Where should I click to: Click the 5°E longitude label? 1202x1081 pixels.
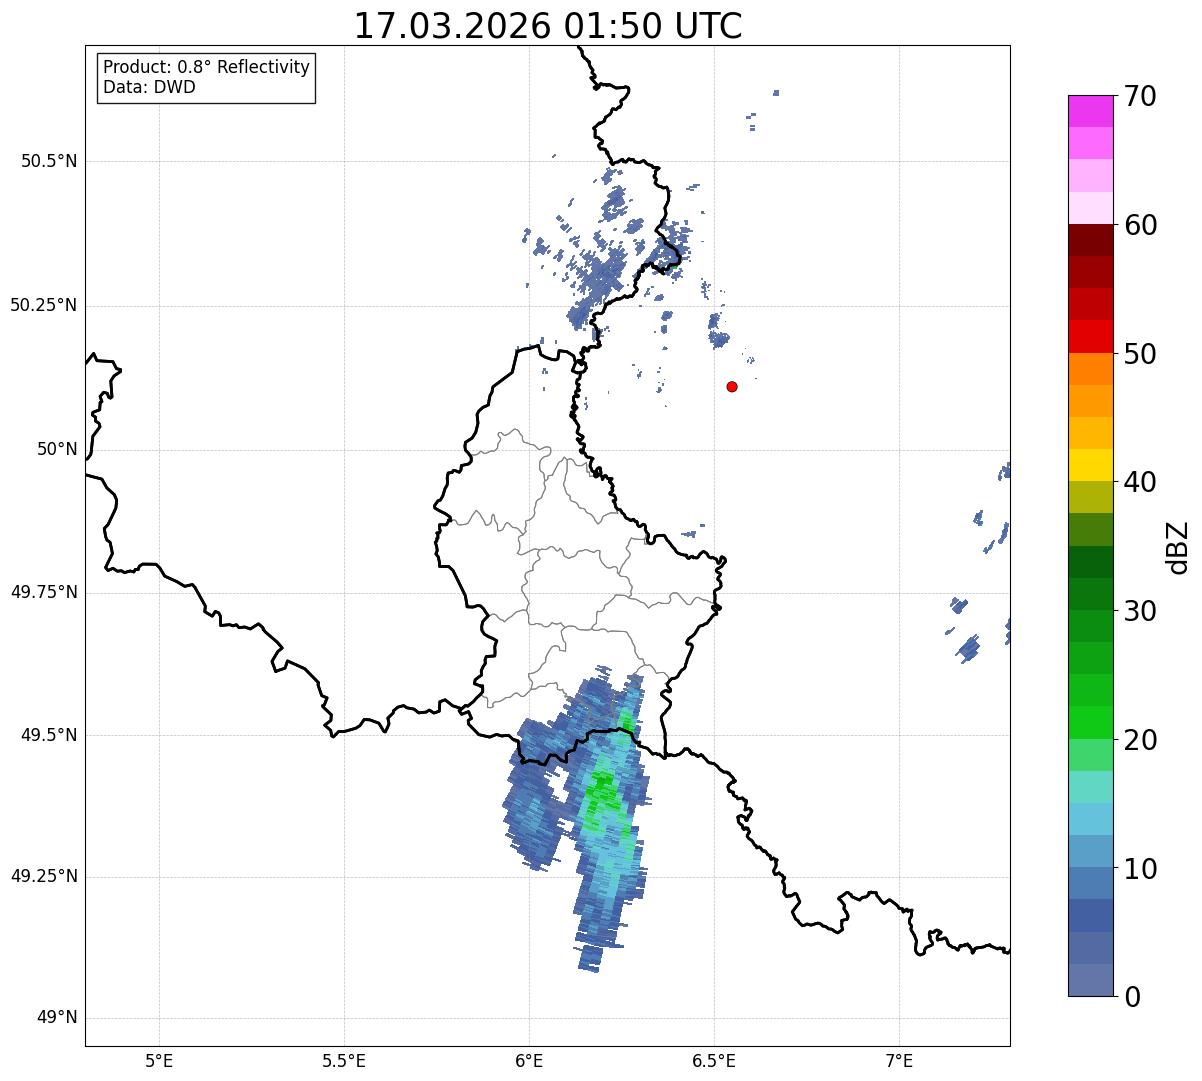pos(159,1061)
